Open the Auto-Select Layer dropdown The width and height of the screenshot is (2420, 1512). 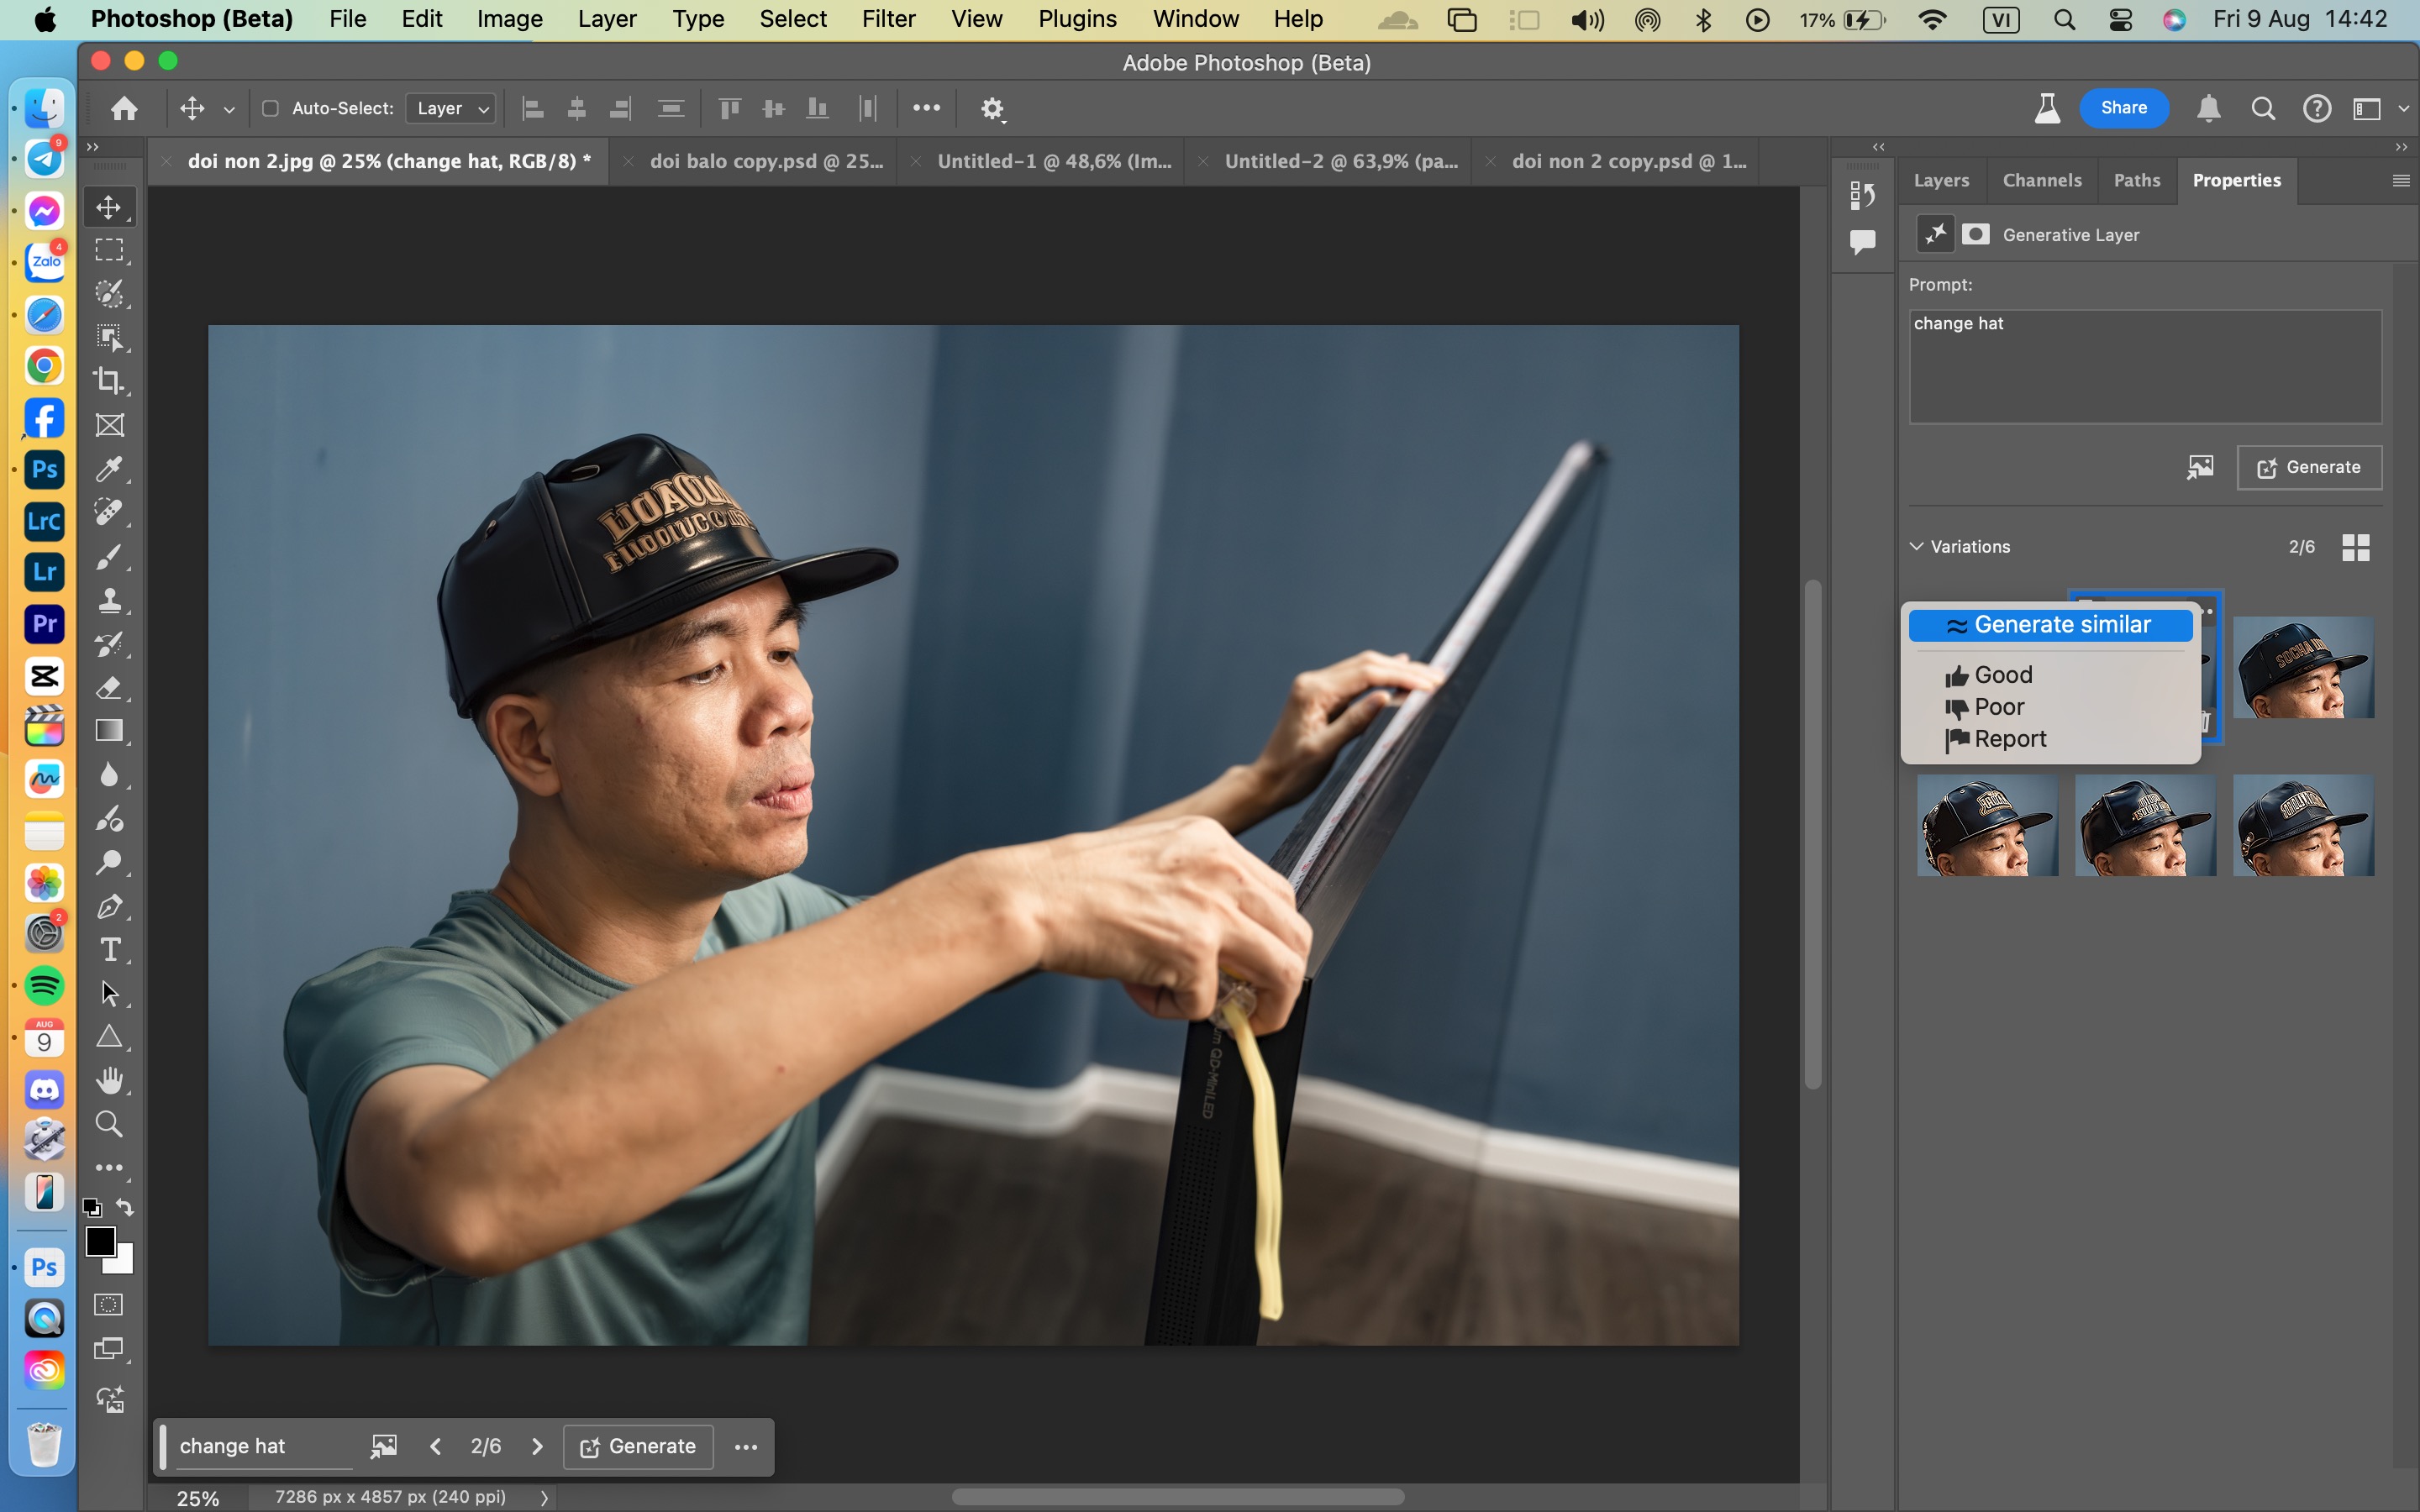tap(450, 108)
